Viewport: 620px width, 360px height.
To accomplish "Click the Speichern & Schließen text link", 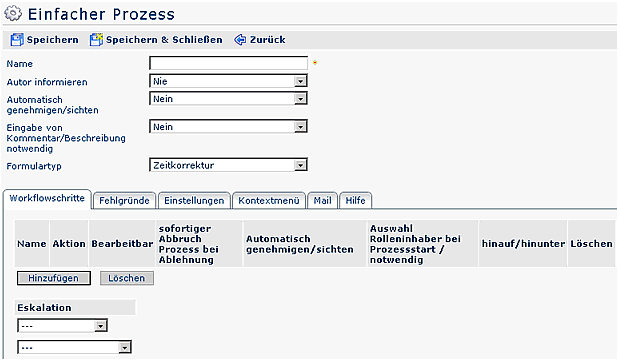I will pyautogui.click(x=164, y=40).
